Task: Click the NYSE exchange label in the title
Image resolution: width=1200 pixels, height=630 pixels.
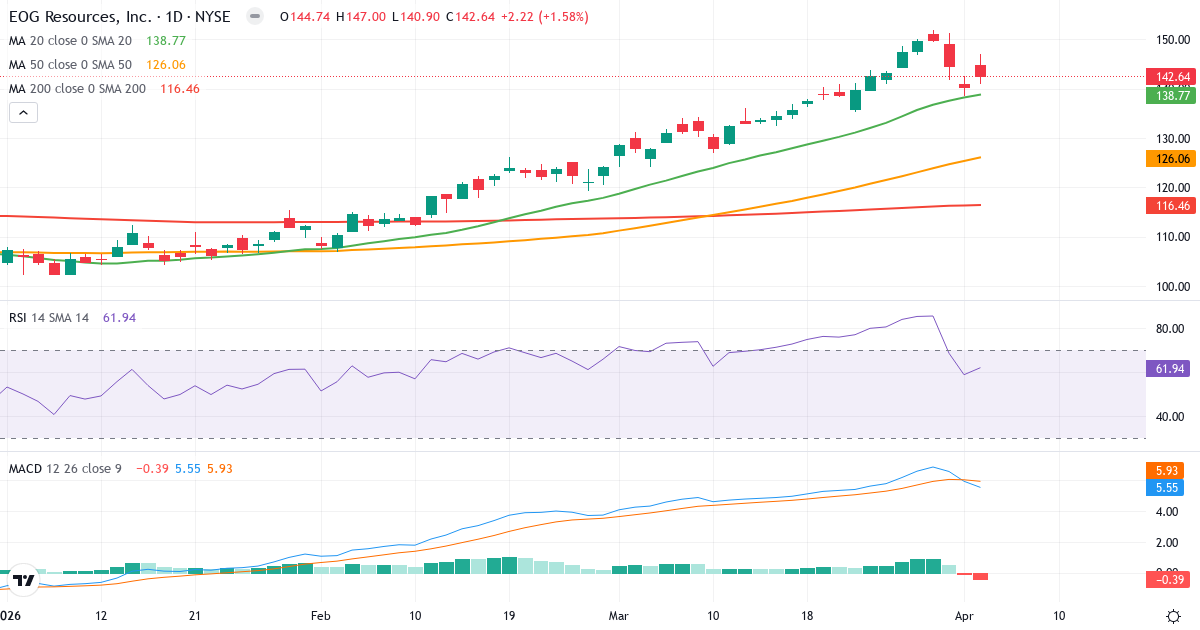Action: pyautogui.click(x=215, y=16)
